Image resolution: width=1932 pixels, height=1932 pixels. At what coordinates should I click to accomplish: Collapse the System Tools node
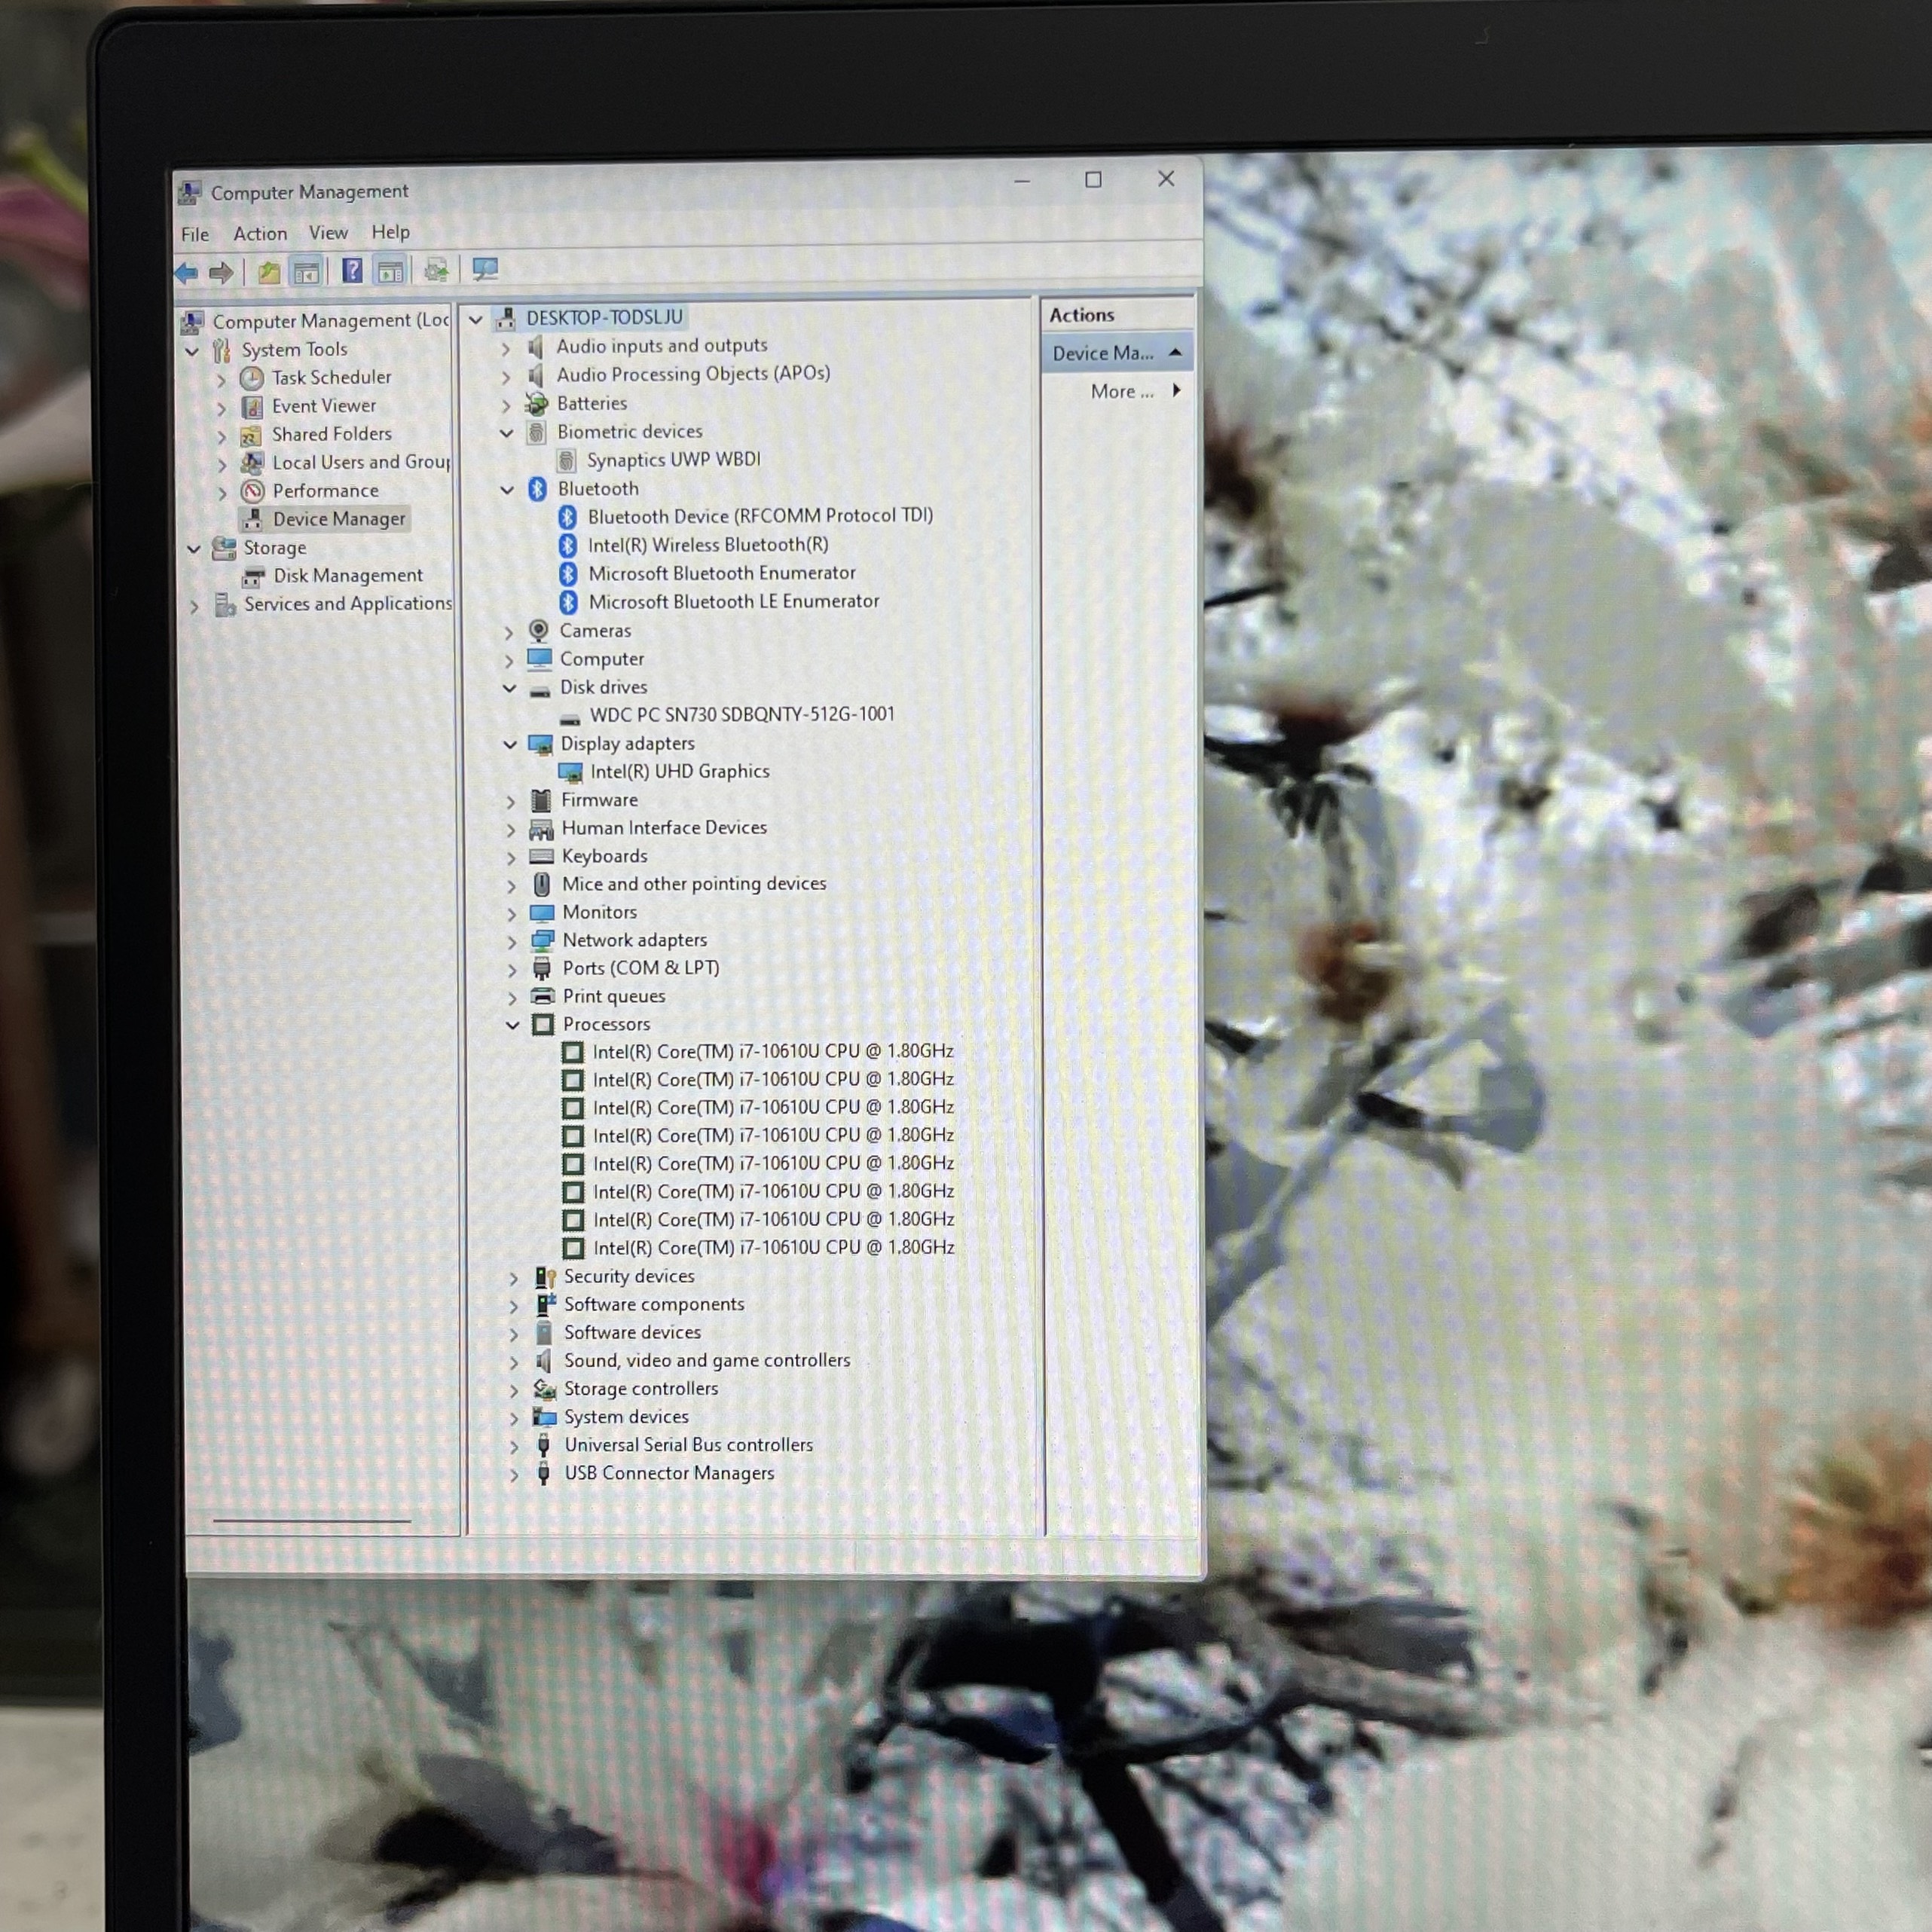[192, 352]
